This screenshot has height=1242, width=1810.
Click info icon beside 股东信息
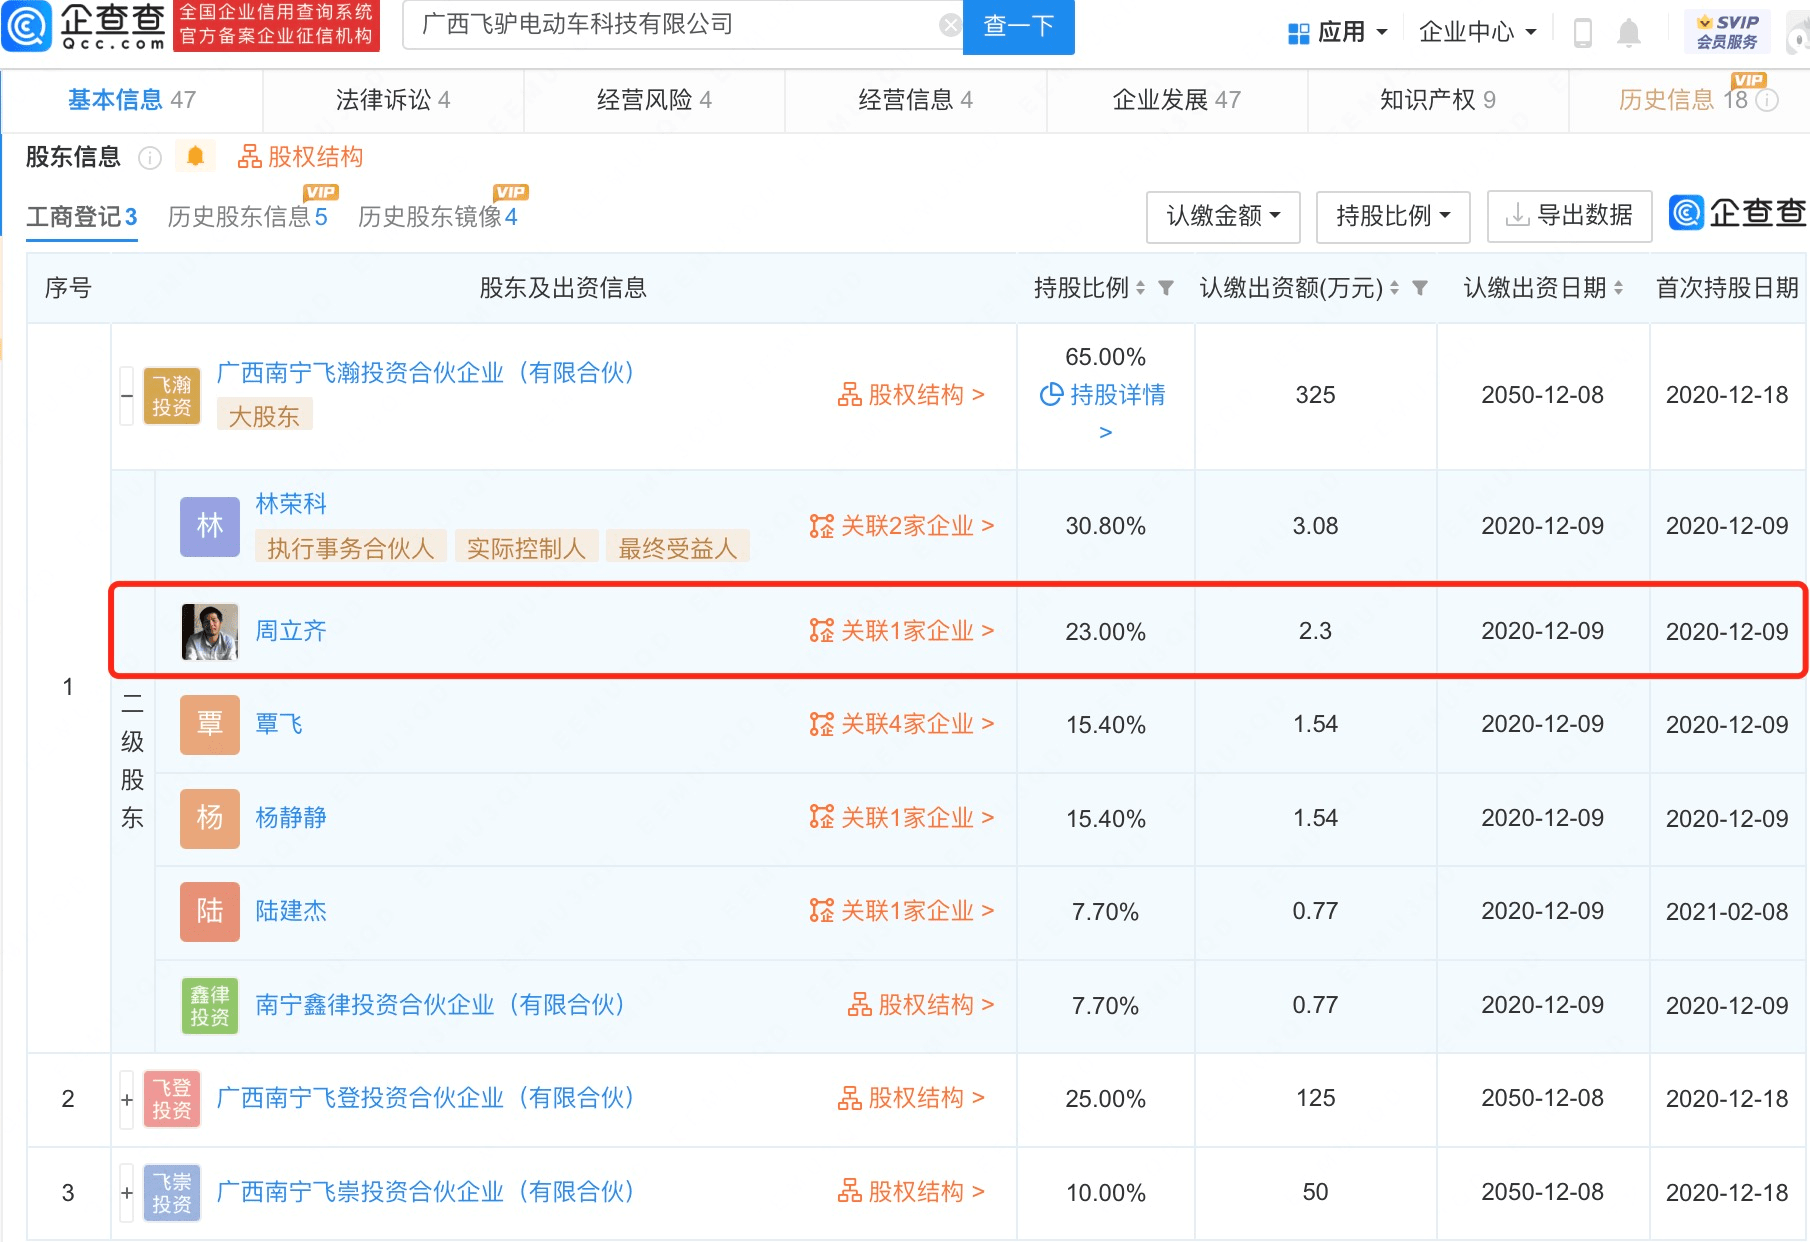tap(150, 158)
